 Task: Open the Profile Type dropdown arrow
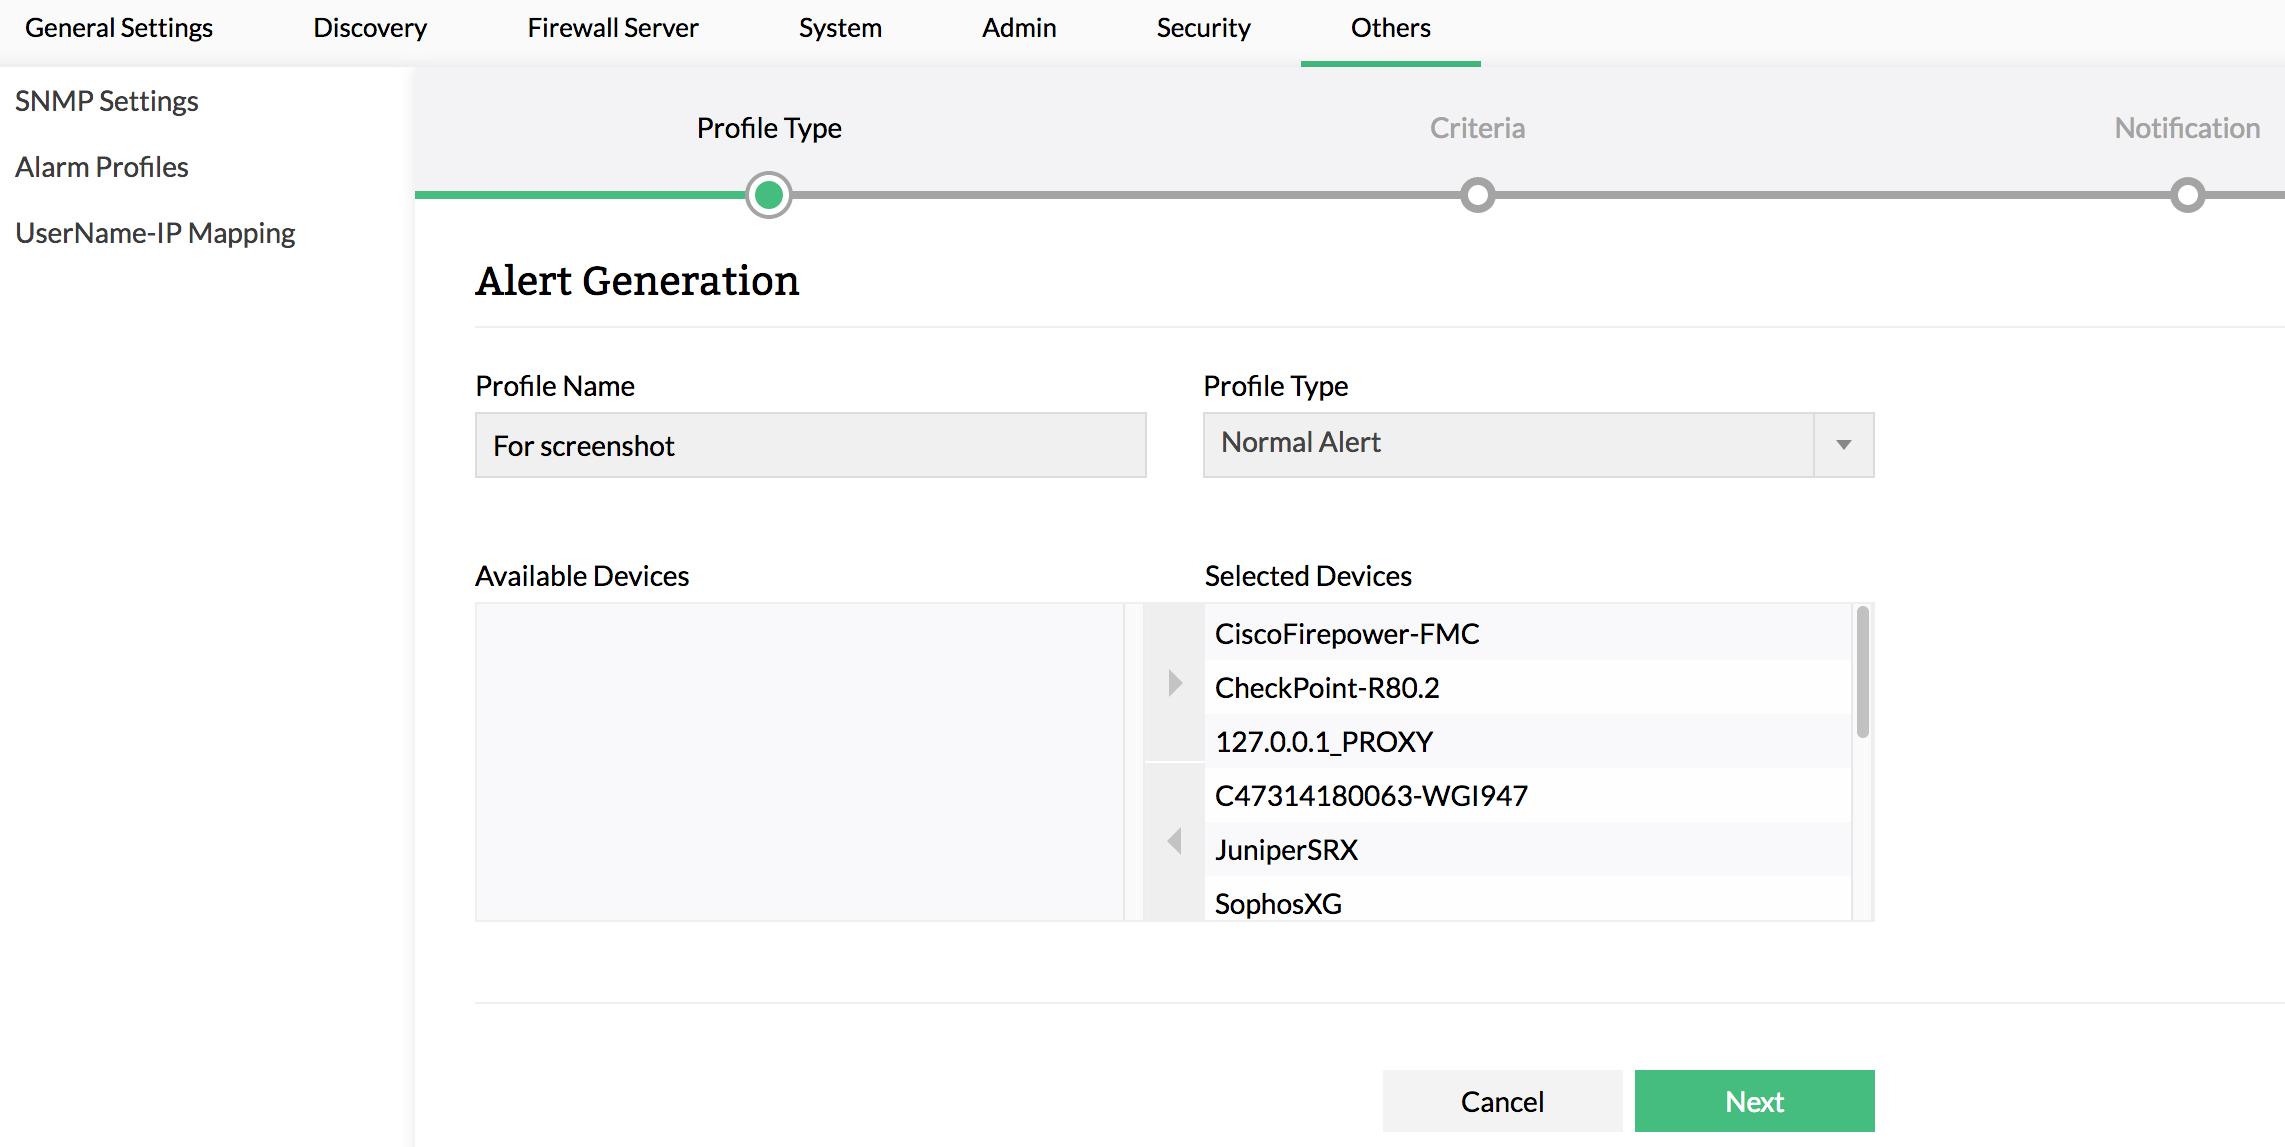pyautogui.click(x=1843, y=445)
